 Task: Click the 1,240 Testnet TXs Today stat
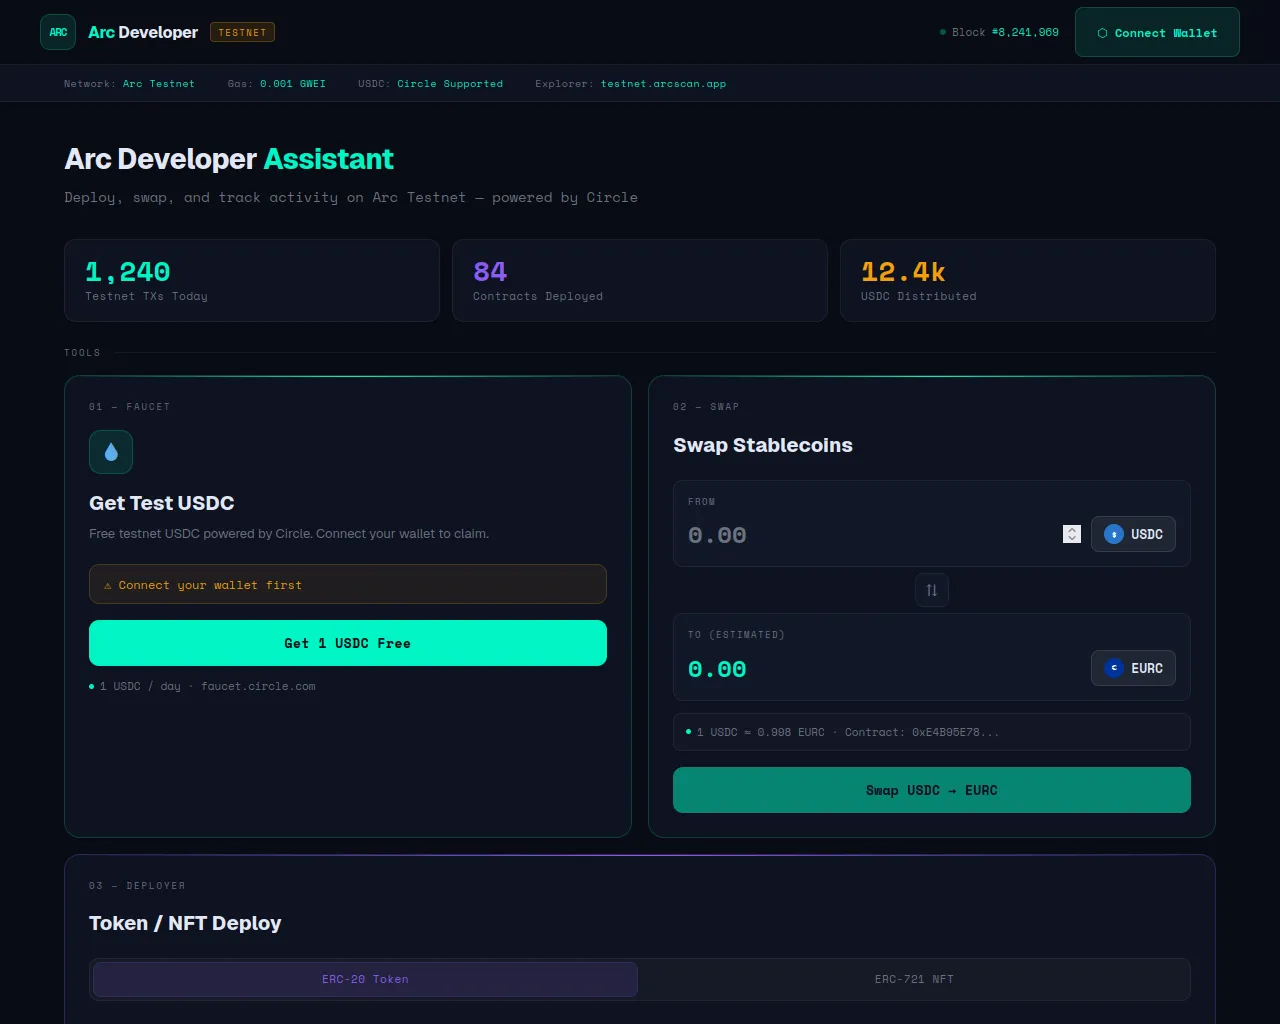tap(252, 280)
